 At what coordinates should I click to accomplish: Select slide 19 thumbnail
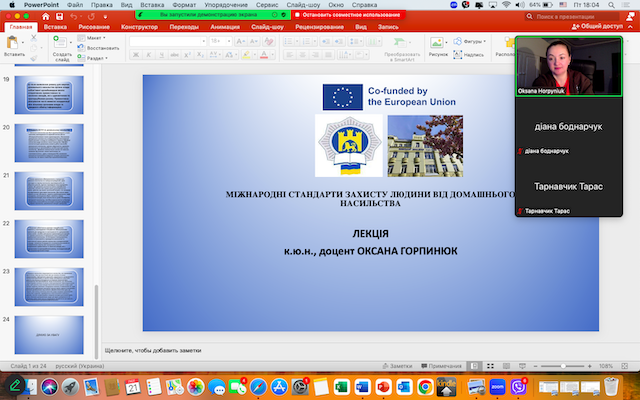[49, 95]
